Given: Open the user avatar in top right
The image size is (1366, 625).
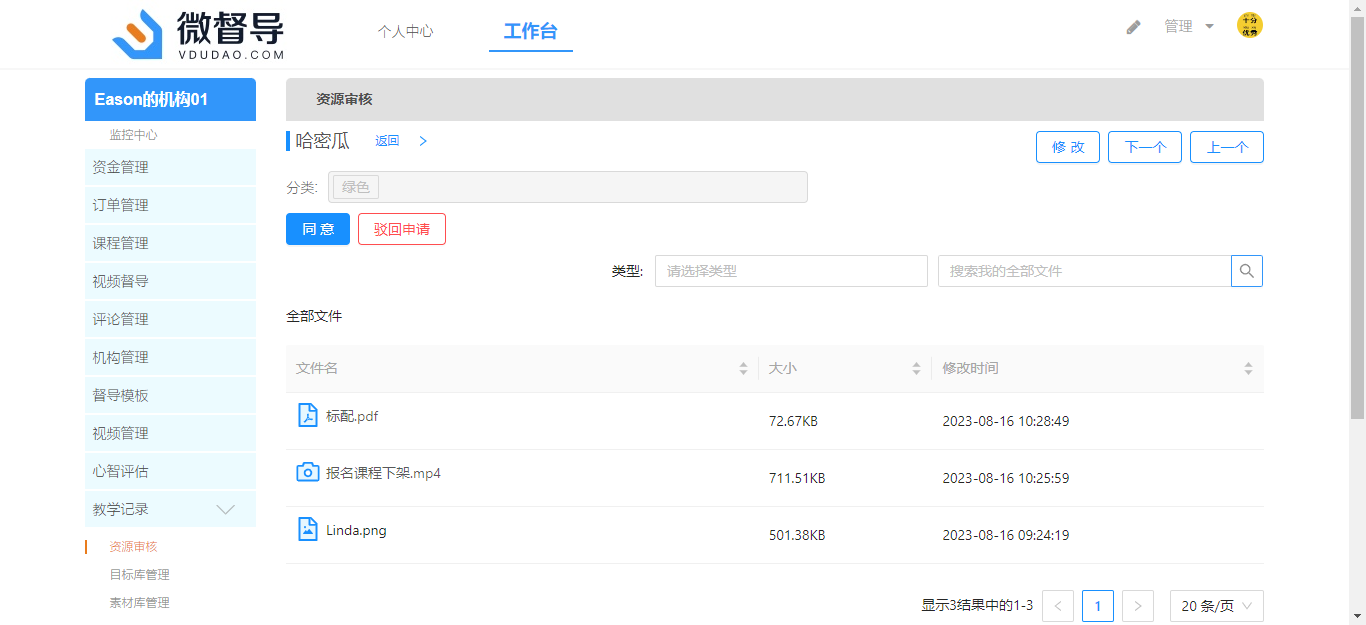Looking at the screenshot, I should (x=1250, y=25).
